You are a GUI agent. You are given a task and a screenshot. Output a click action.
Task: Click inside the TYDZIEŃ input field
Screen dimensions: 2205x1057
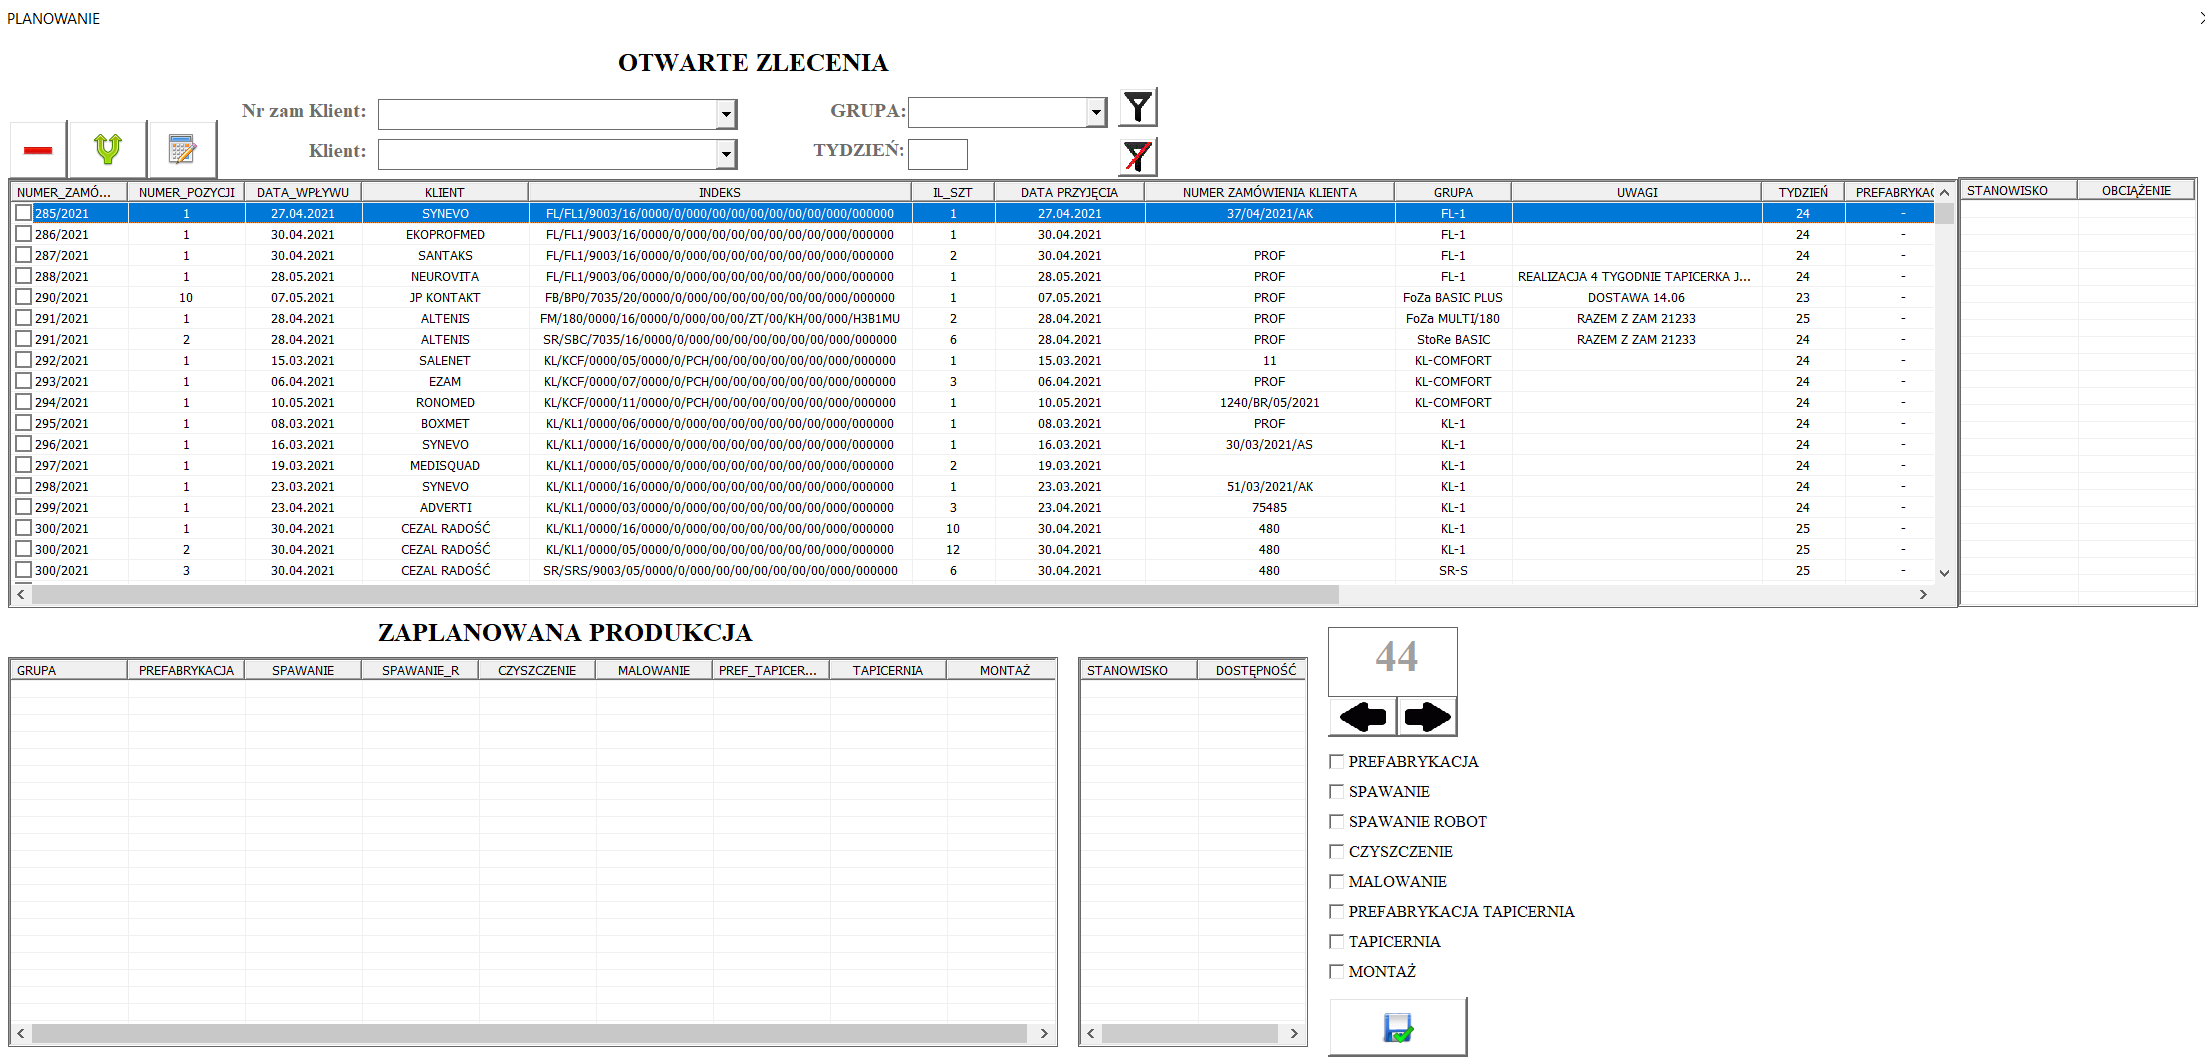938,154
